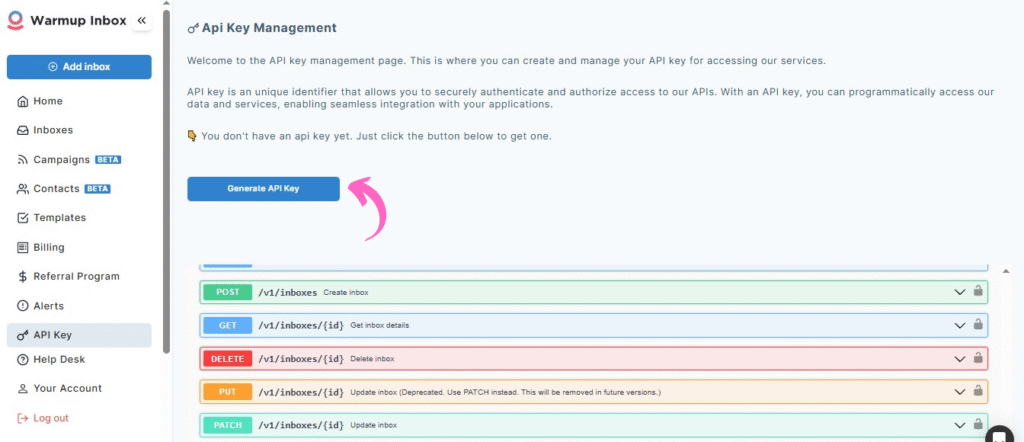Click the lock icon on POST /v1/inboxes
This screenshot has width=1024, height=442.
(x=978, y=292)
